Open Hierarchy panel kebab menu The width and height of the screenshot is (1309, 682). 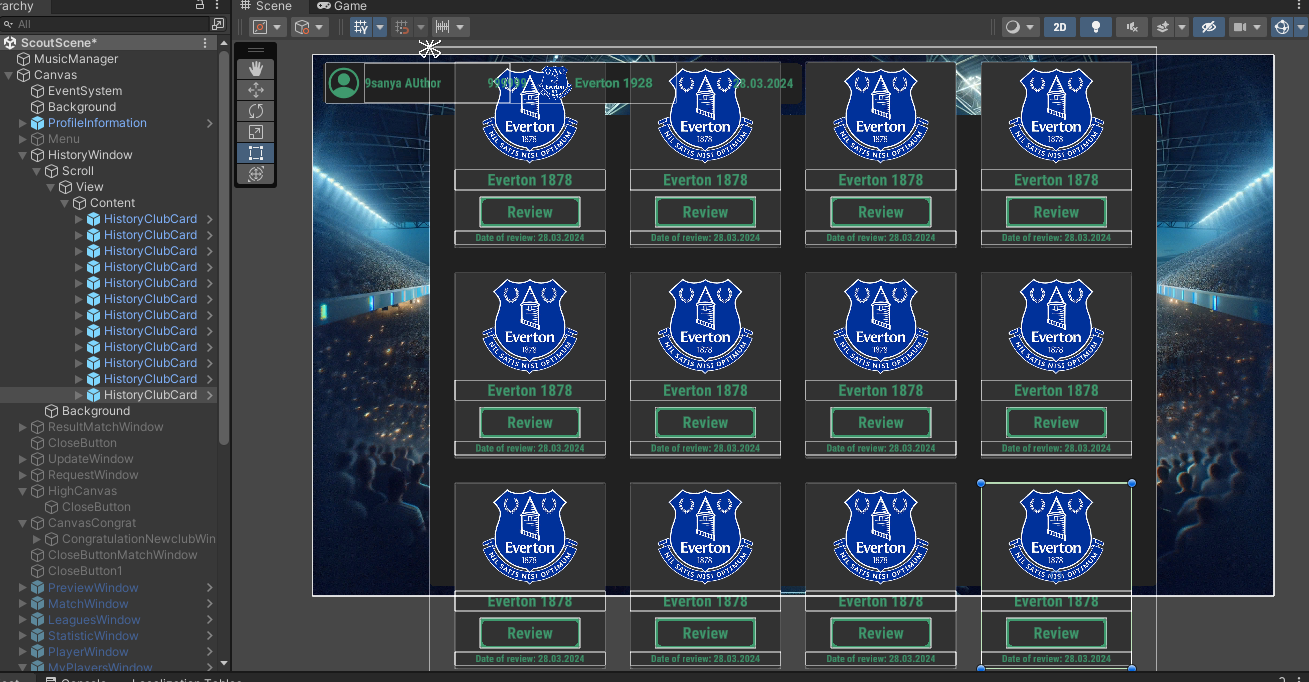coord(218,6)
